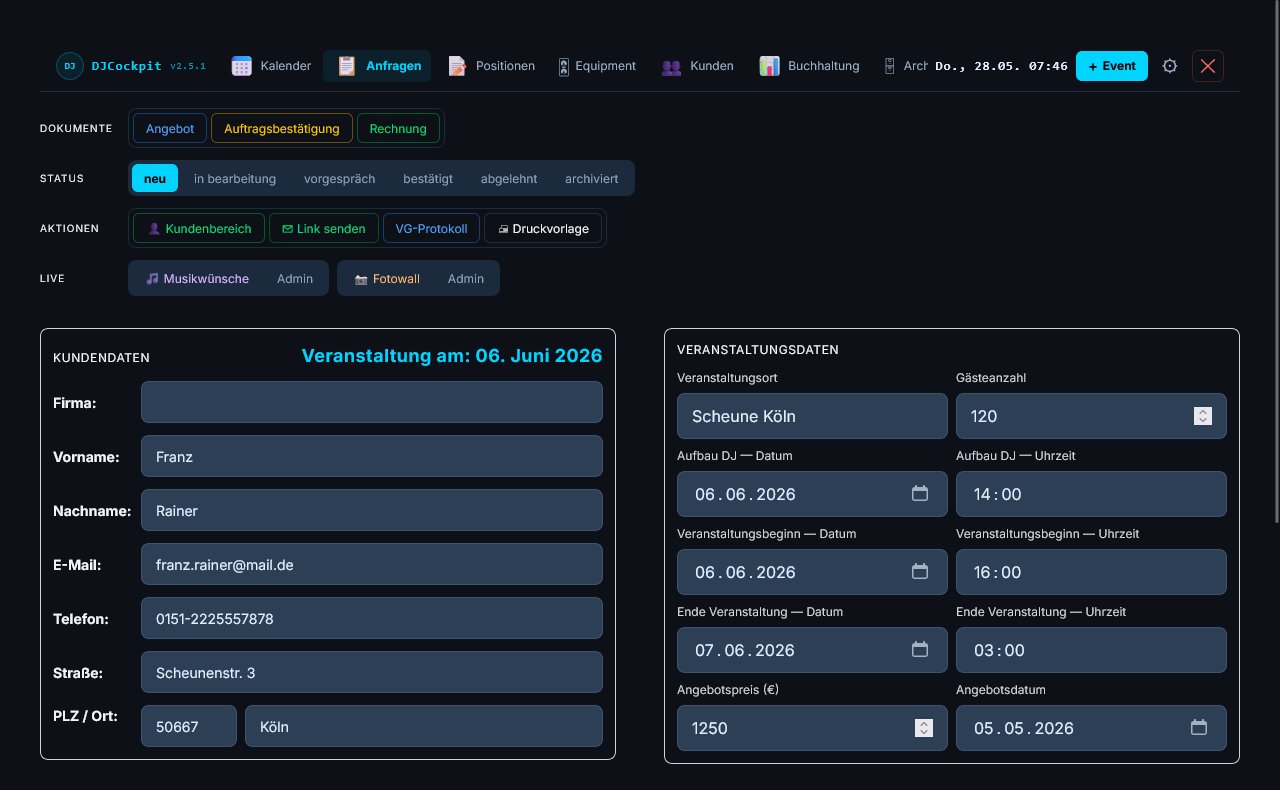This screenshot has width=1280, height=790.
Task: Open the Ende Veranstaltung date calendar picker
Action: coord(920,649)
